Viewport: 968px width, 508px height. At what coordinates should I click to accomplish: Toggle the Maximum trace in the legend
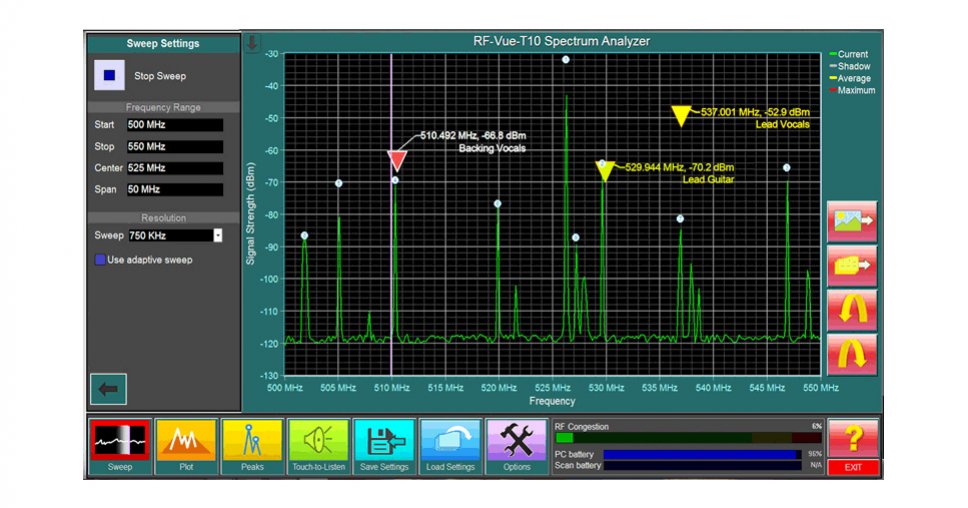click(856, 91)
